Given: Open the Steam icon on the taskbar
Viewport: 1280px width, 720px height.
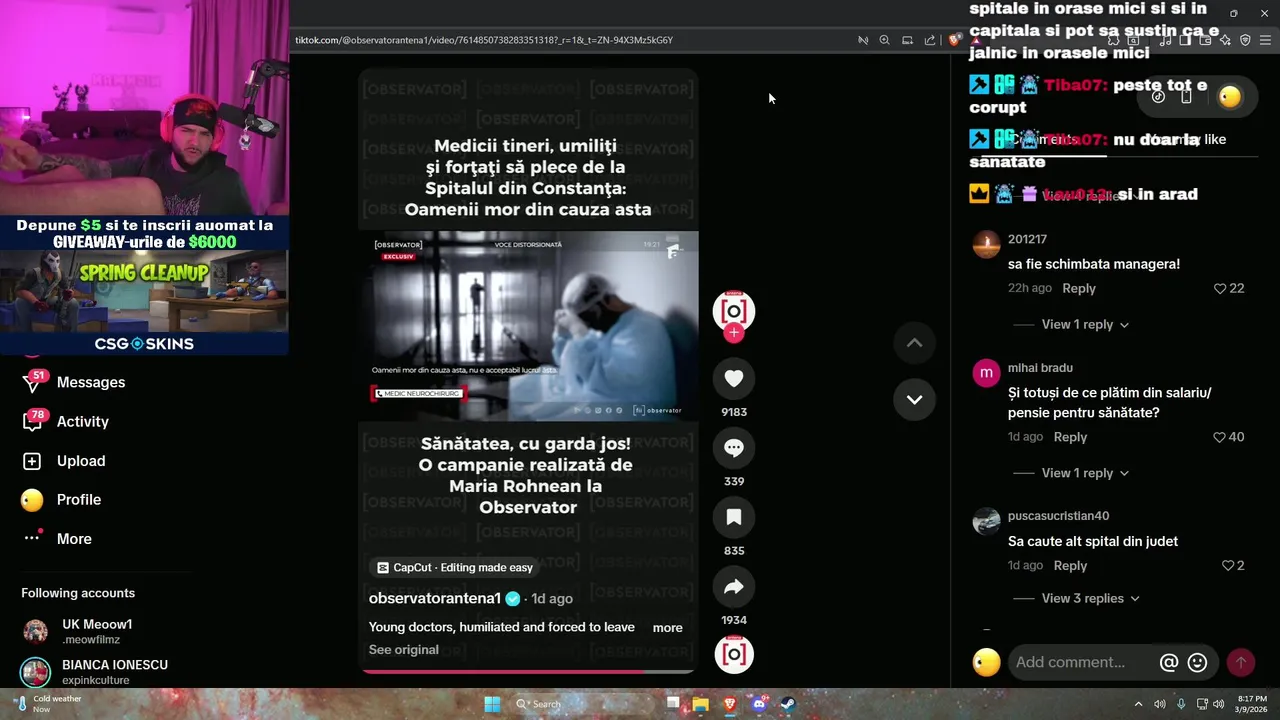Looking at the screenshot, I should 788,704.
